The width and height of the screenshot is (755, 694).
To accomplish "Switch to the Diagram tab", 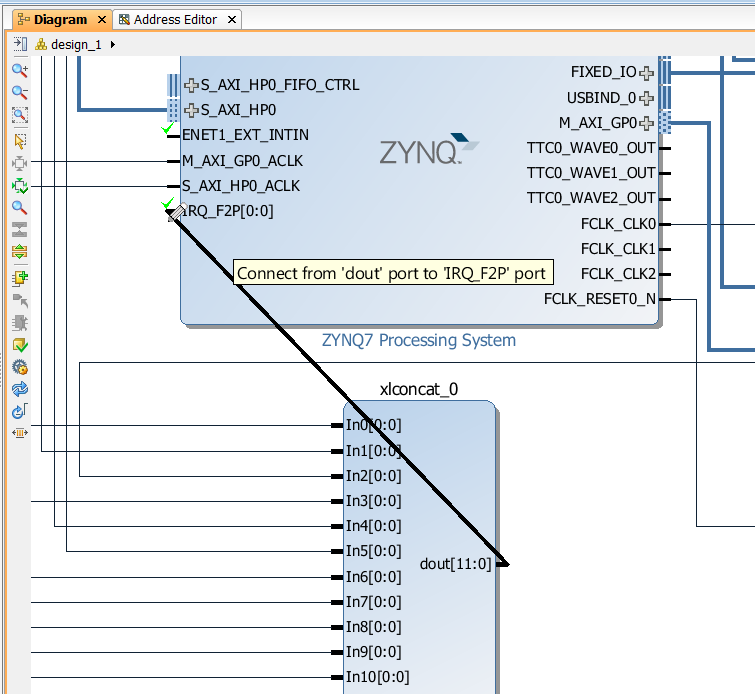I will [x=61, y=19].
